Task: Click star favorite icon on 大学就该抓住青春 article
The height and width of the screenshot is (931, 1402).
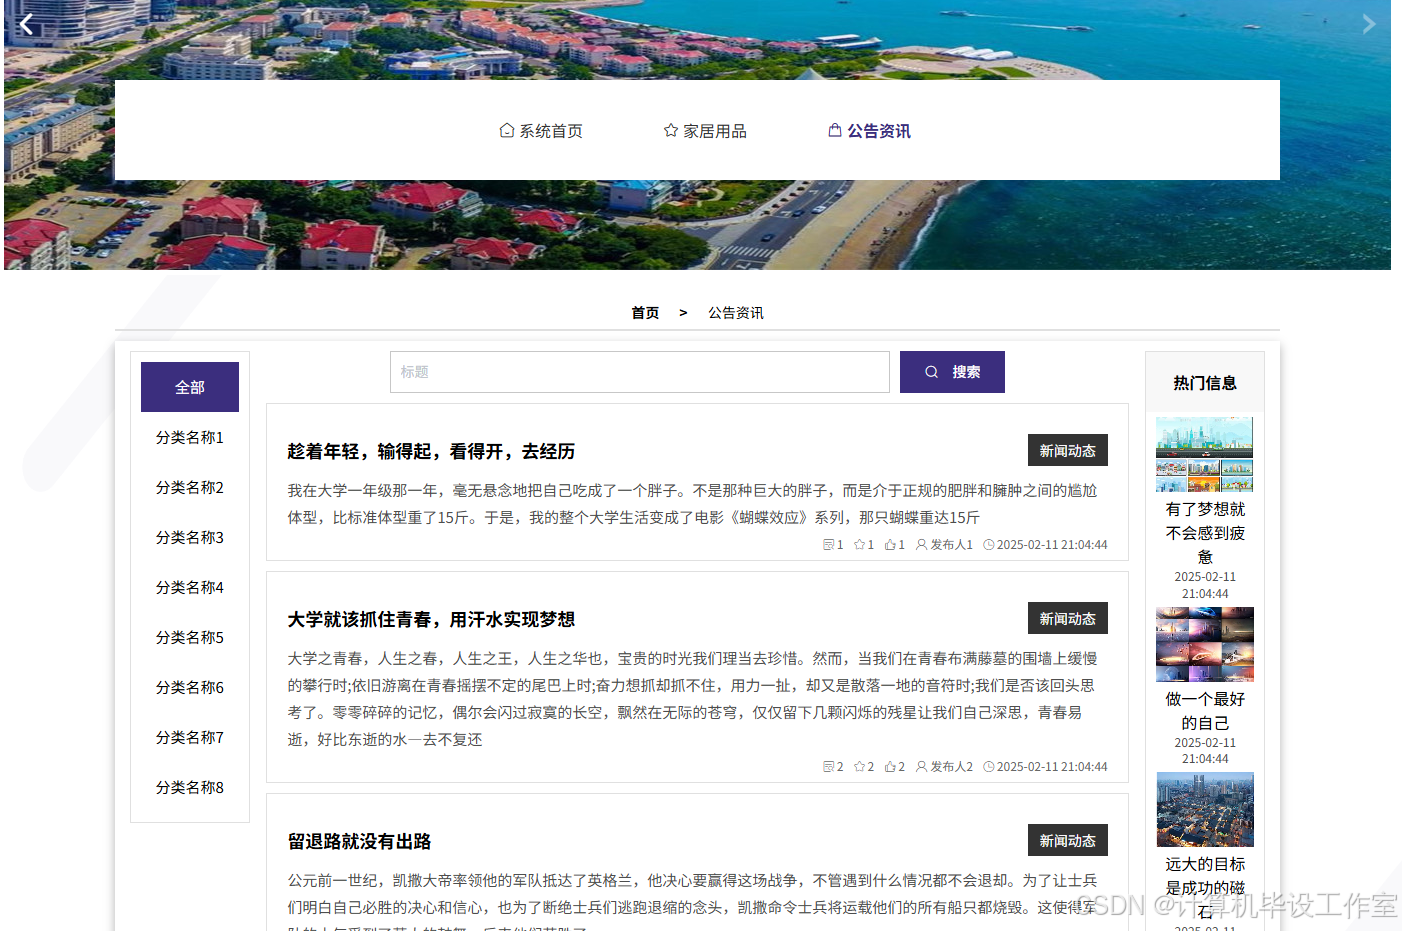Action: [859, 767]
